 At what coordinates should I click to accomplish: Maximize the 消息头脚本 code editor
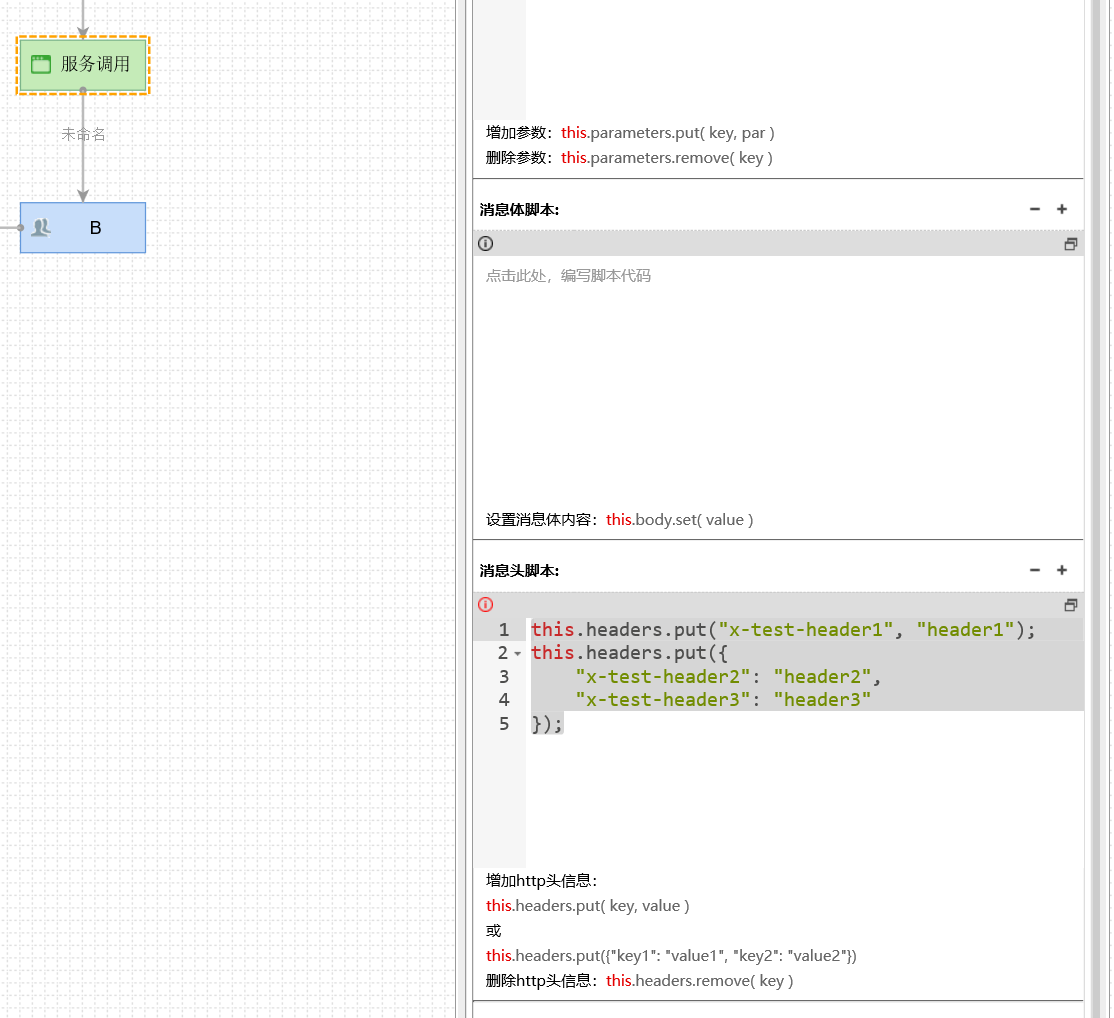point(1070,605)
